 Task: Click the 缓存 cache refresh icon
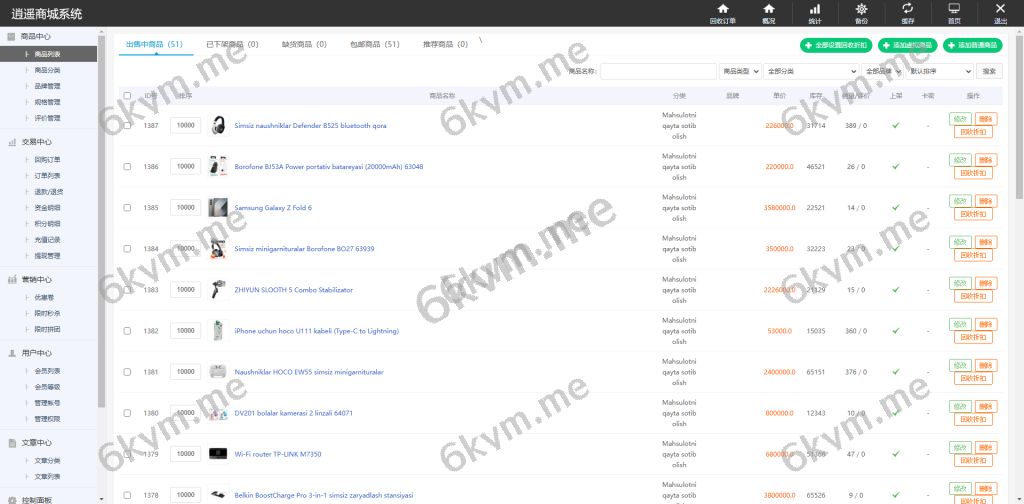(908, 13)
